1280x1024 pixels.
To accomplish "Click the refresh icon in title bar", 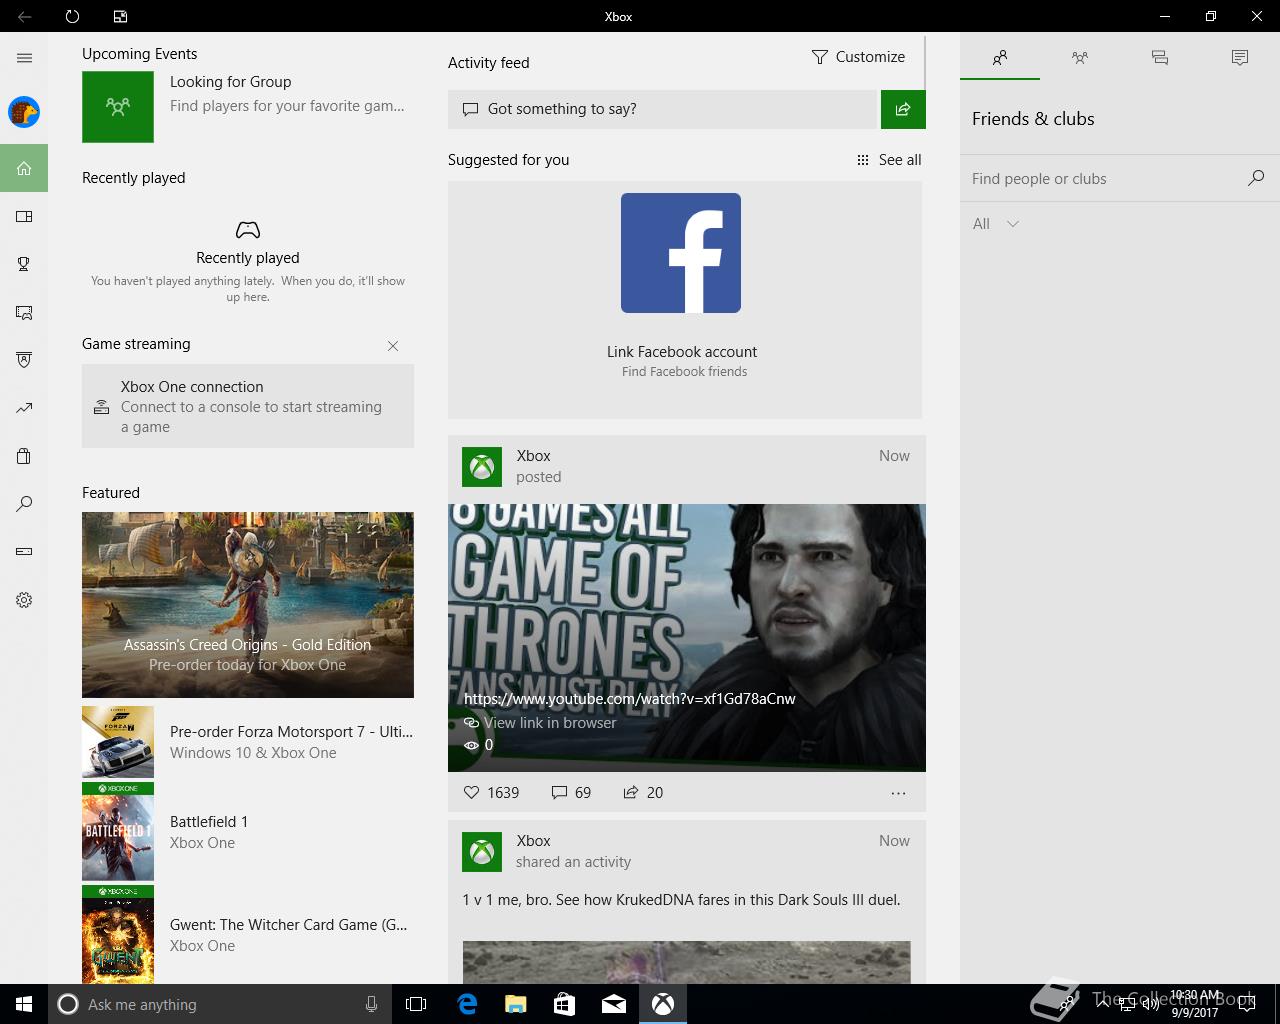I will [x=72, y=16].
